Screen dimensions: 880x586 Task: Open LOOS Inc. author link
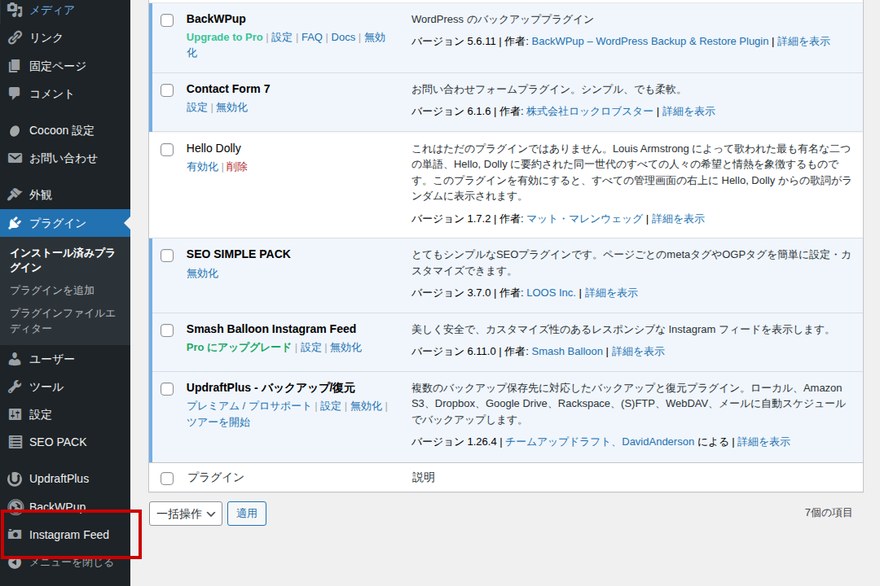coord(551,292)
